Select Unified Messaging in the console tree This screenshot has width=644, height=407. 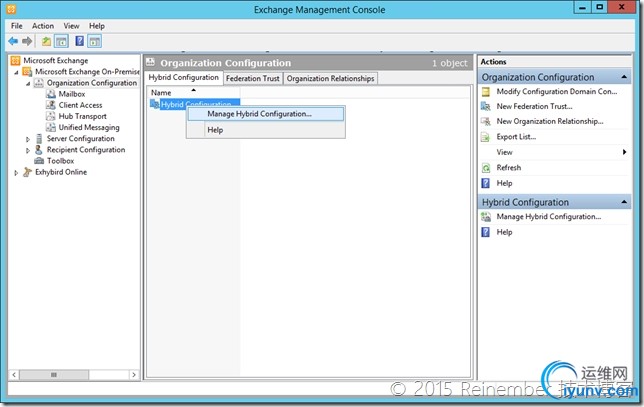[x=89, y=127]
